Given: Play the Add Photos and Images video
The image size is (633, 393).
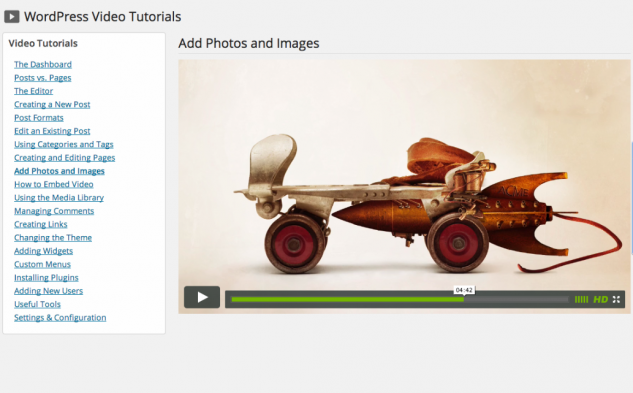Looking at the screenshot, I should point(202,297).
